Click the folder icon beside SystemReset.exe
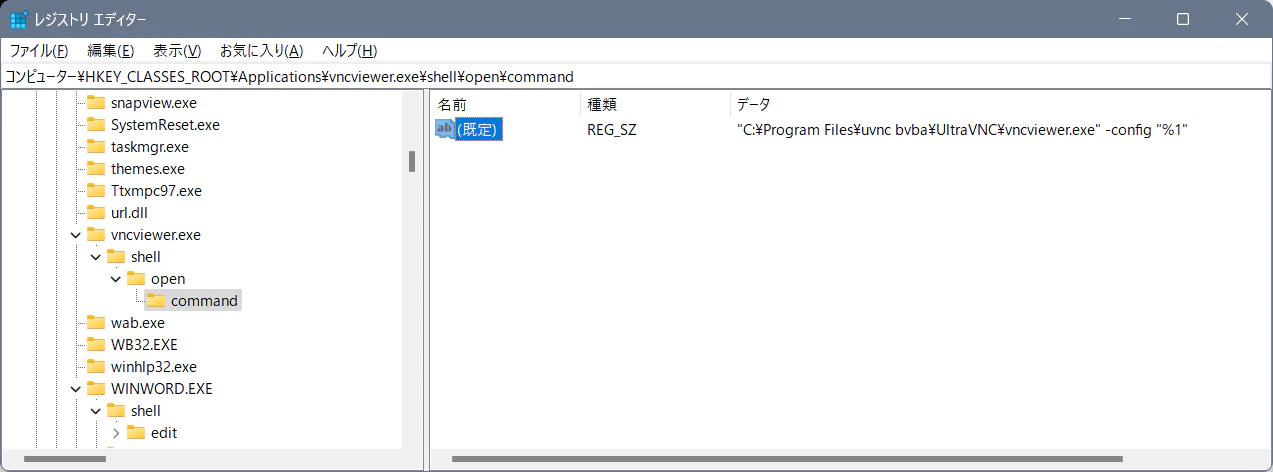 96,125
